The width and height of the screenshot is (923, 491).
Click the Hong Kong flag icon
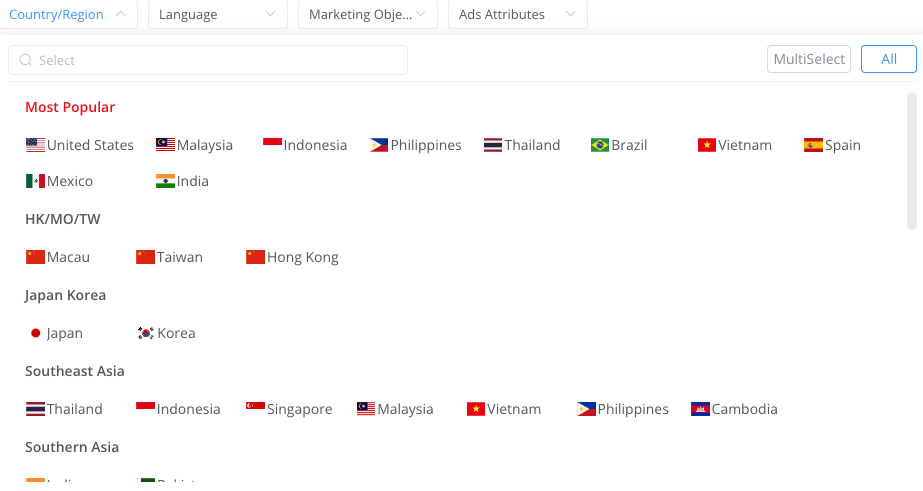[255, 257]
